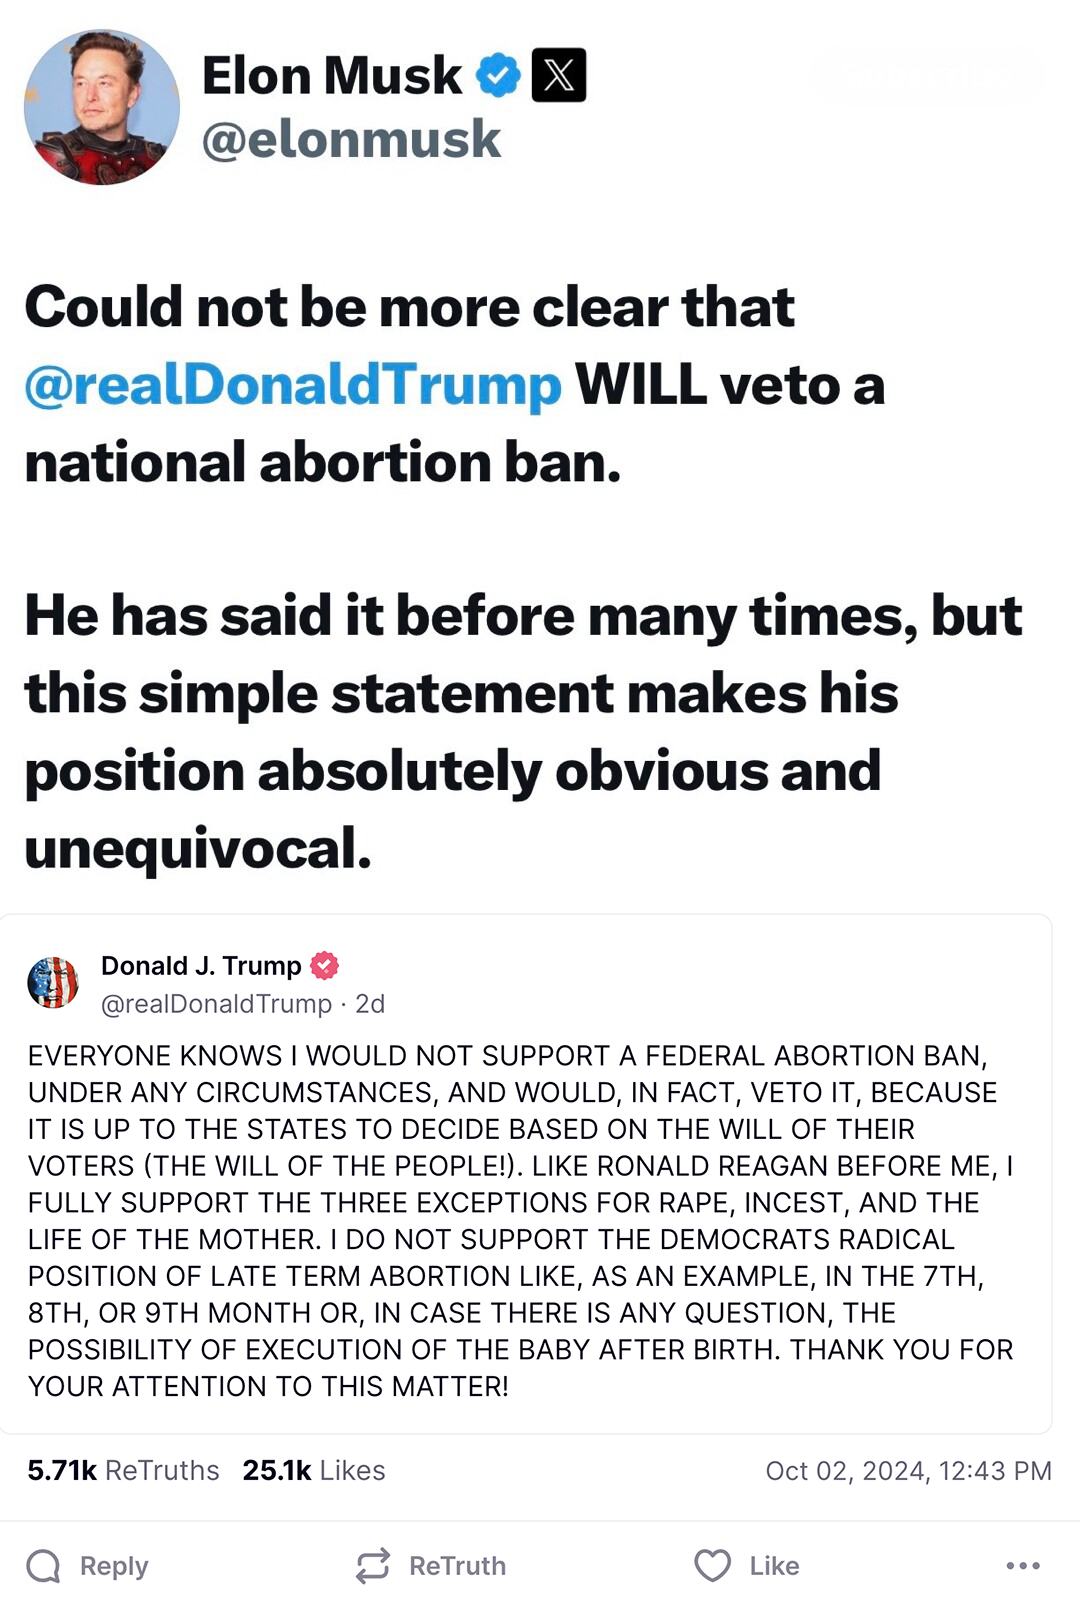
Task: Click Donald J. Trump's avatar
Action: 53,983
